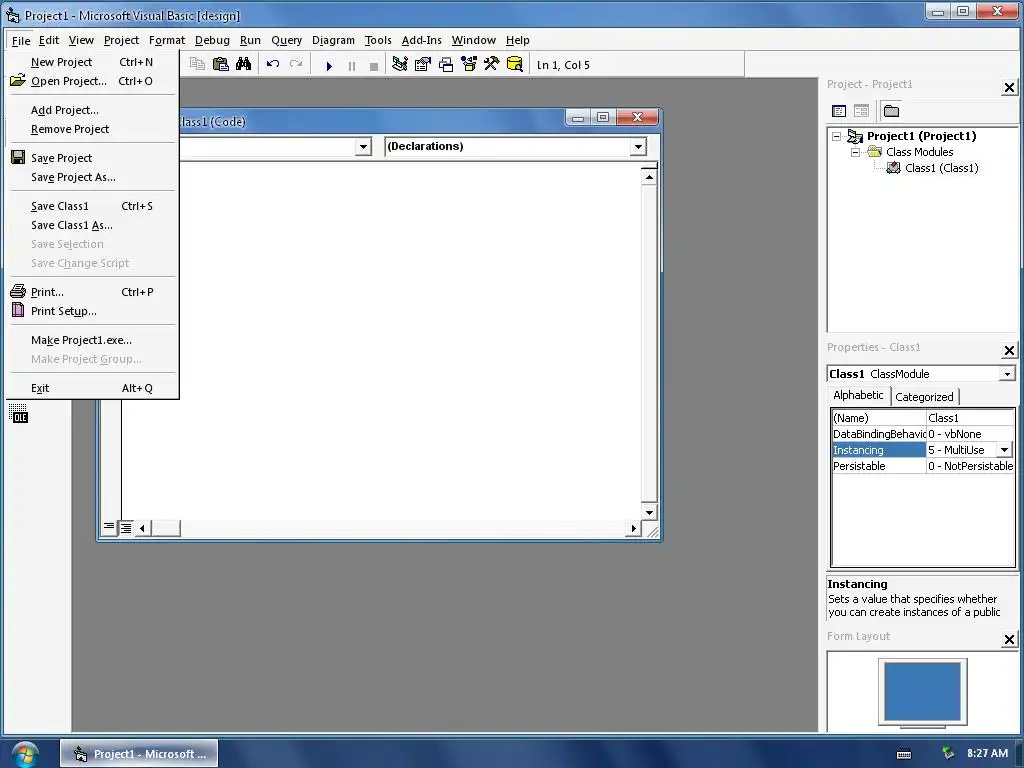
Task: Undo the last action via toolbar
Action: click(x=273, y=64)
